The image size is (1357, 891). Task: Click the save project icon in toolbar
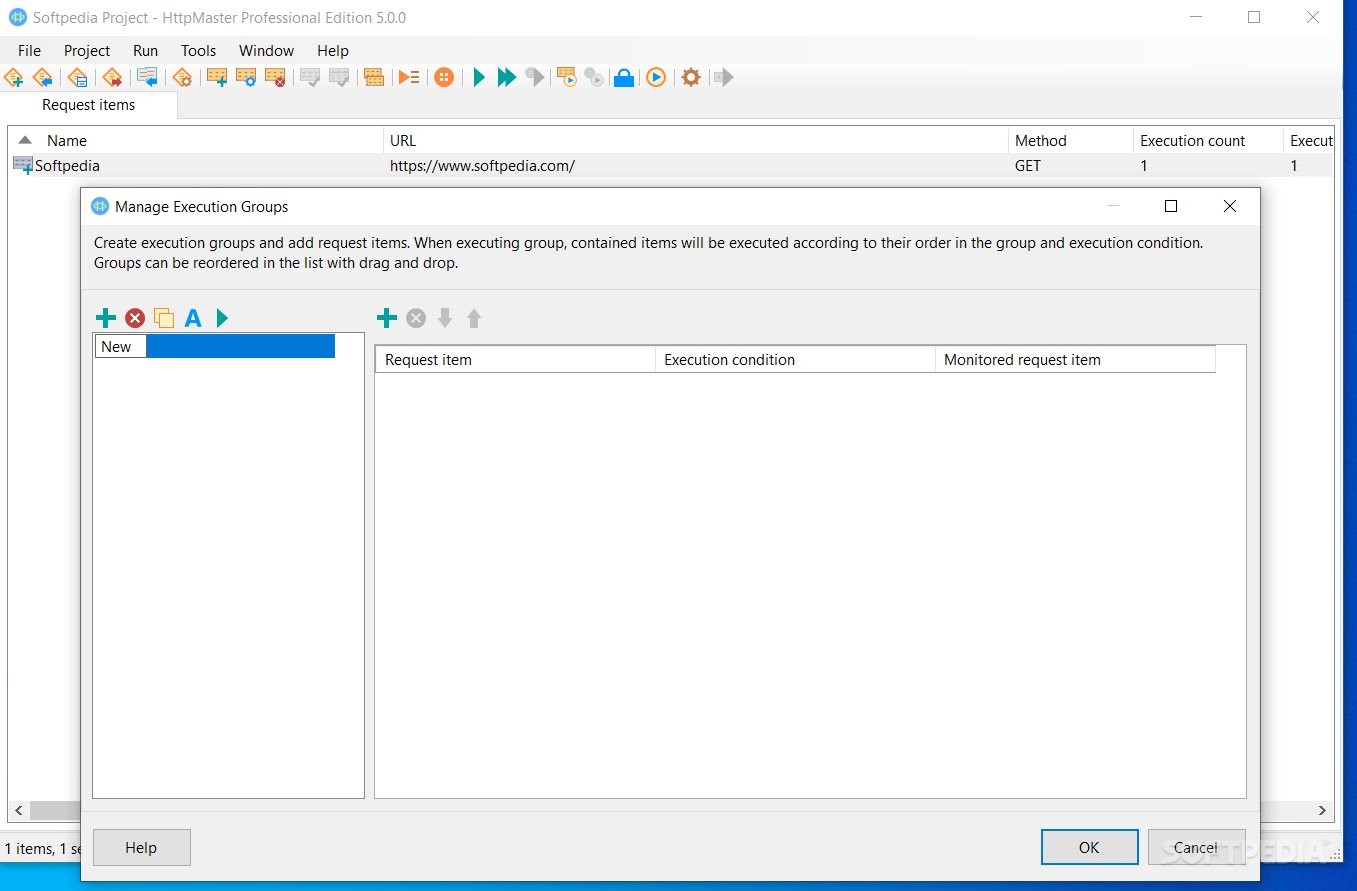pyautogui.click(x=77, y=77)
